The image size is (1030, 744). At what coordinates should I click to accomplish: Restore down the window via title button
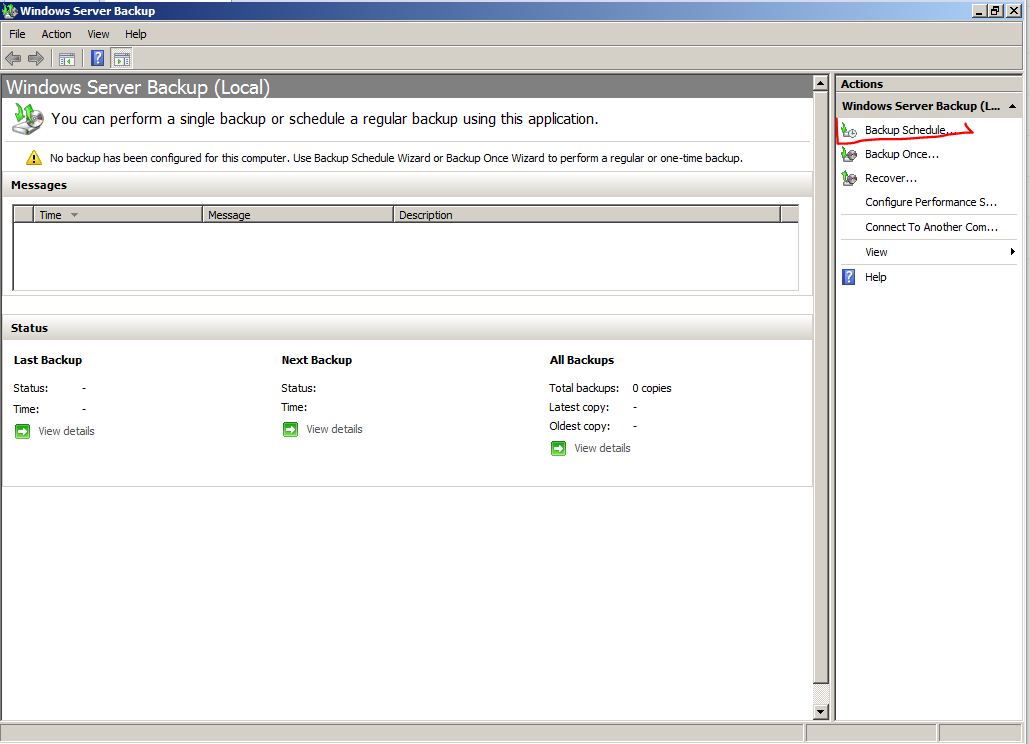[x=996, y=11]
